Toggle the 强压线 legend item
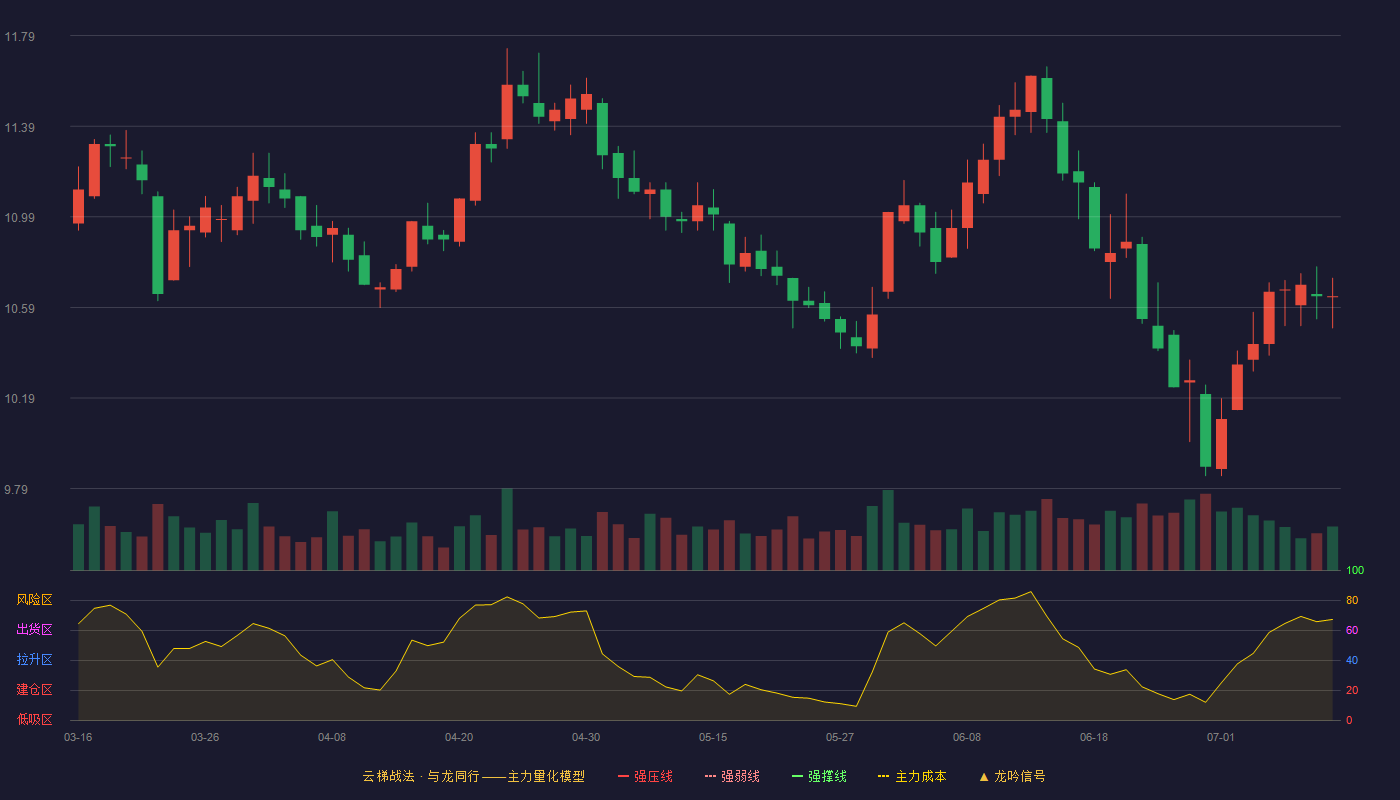 click(x=645, y=776)
